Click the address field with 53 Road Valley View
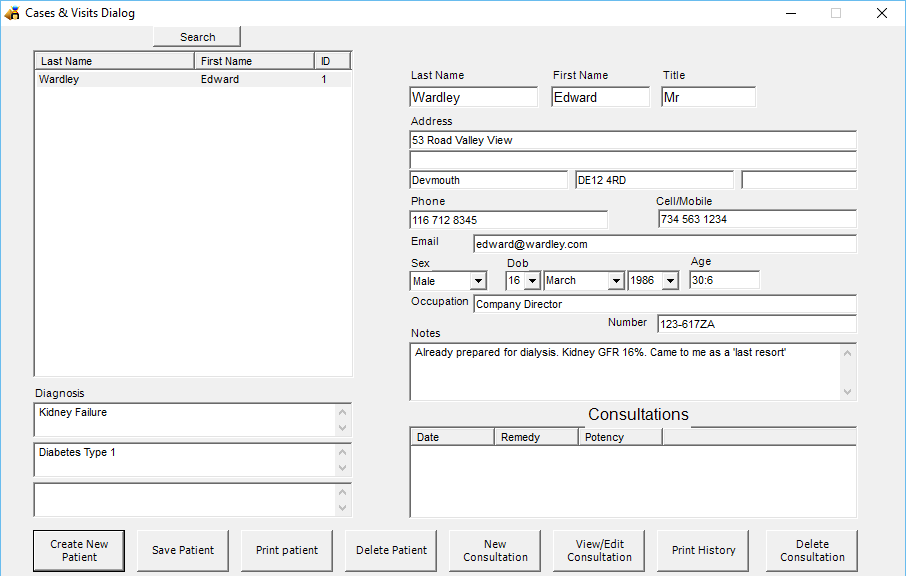The height and width of the screenshot is (576, 906). point(633,140)
